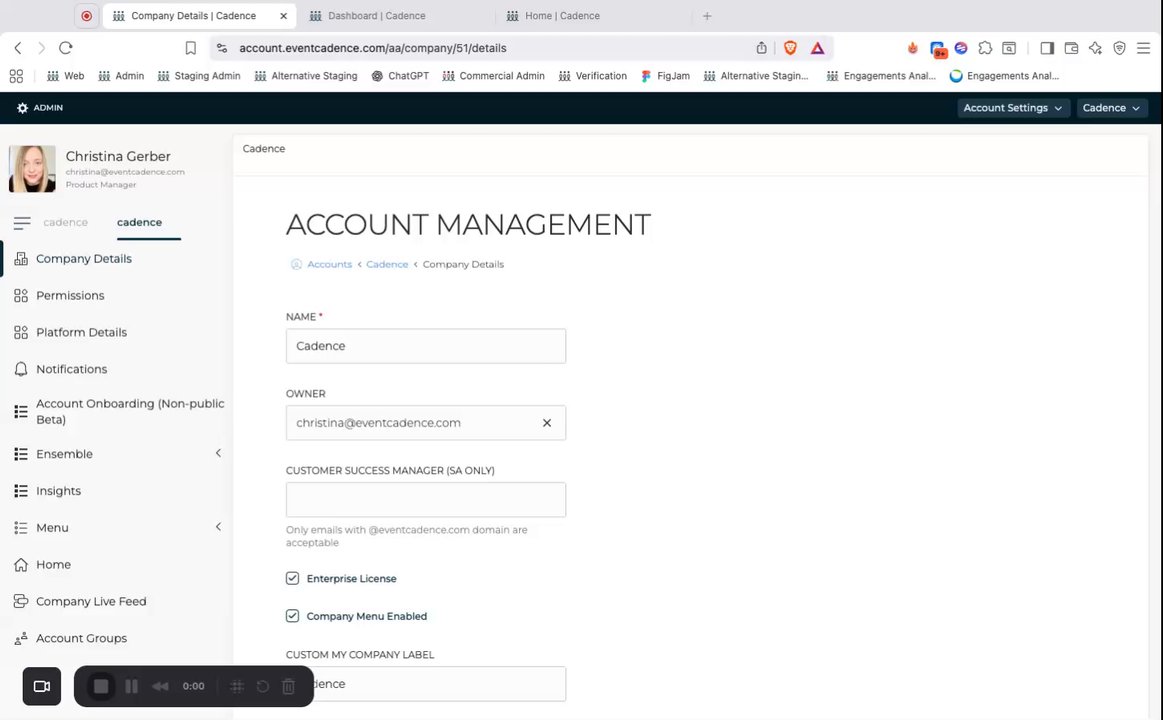Image resolution: width=1163 pixels, height=720 pixels.
Task: Select the greyed cadence sidebar tab
Action: coord(65,222)
